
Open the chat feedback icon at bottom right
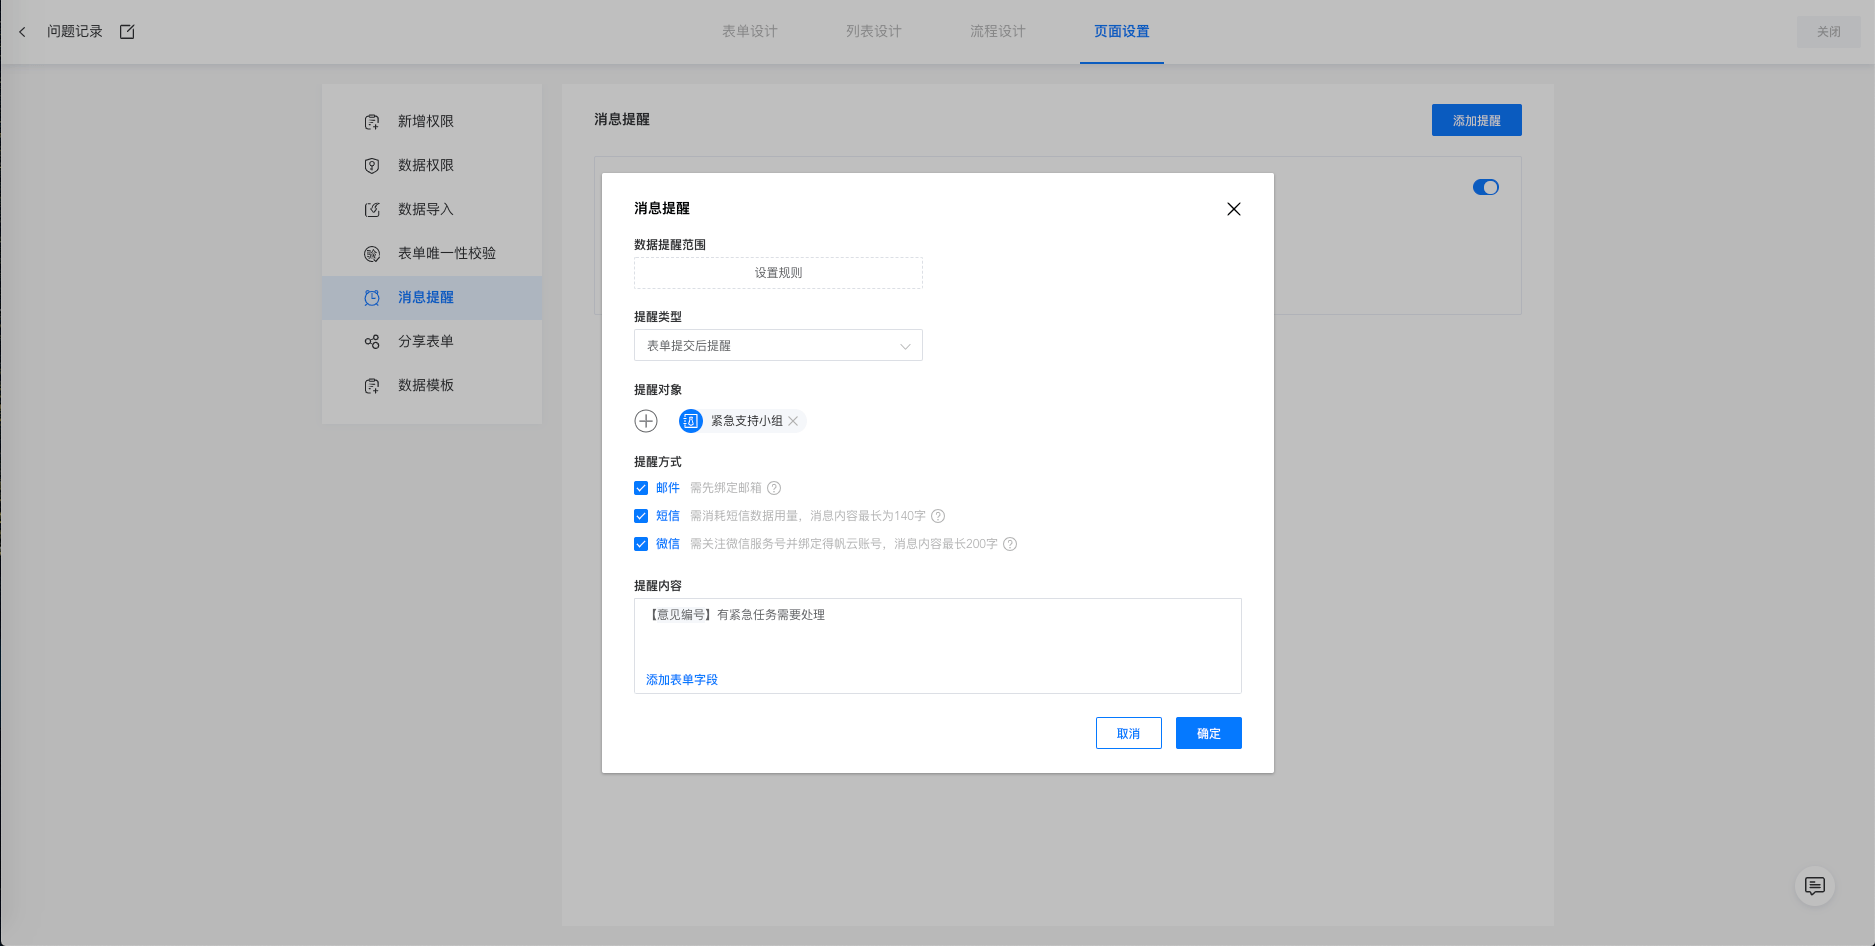(x=1815, y=886)
